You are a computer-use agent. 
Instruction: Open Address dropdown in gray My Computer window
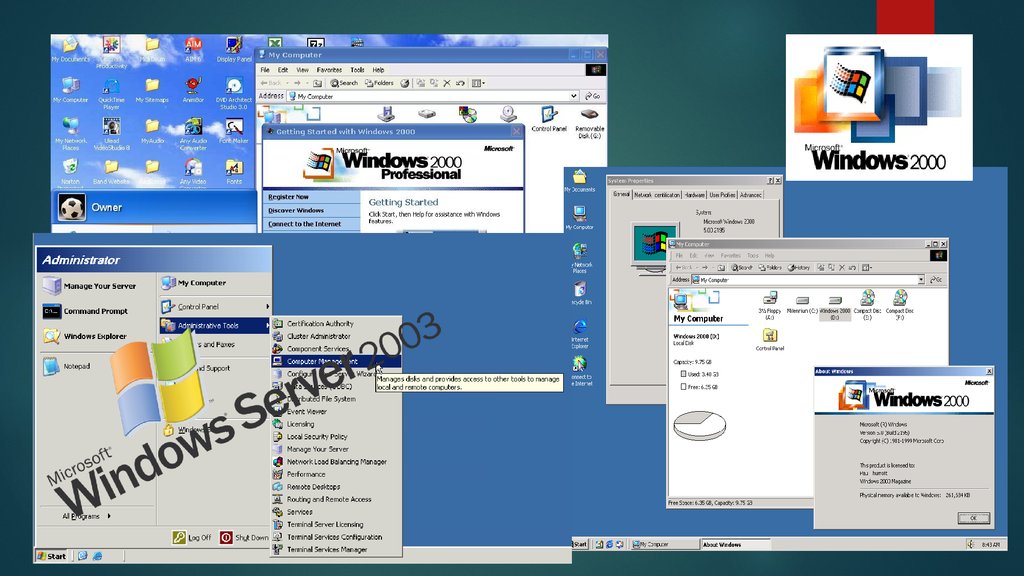click(921, 280)
